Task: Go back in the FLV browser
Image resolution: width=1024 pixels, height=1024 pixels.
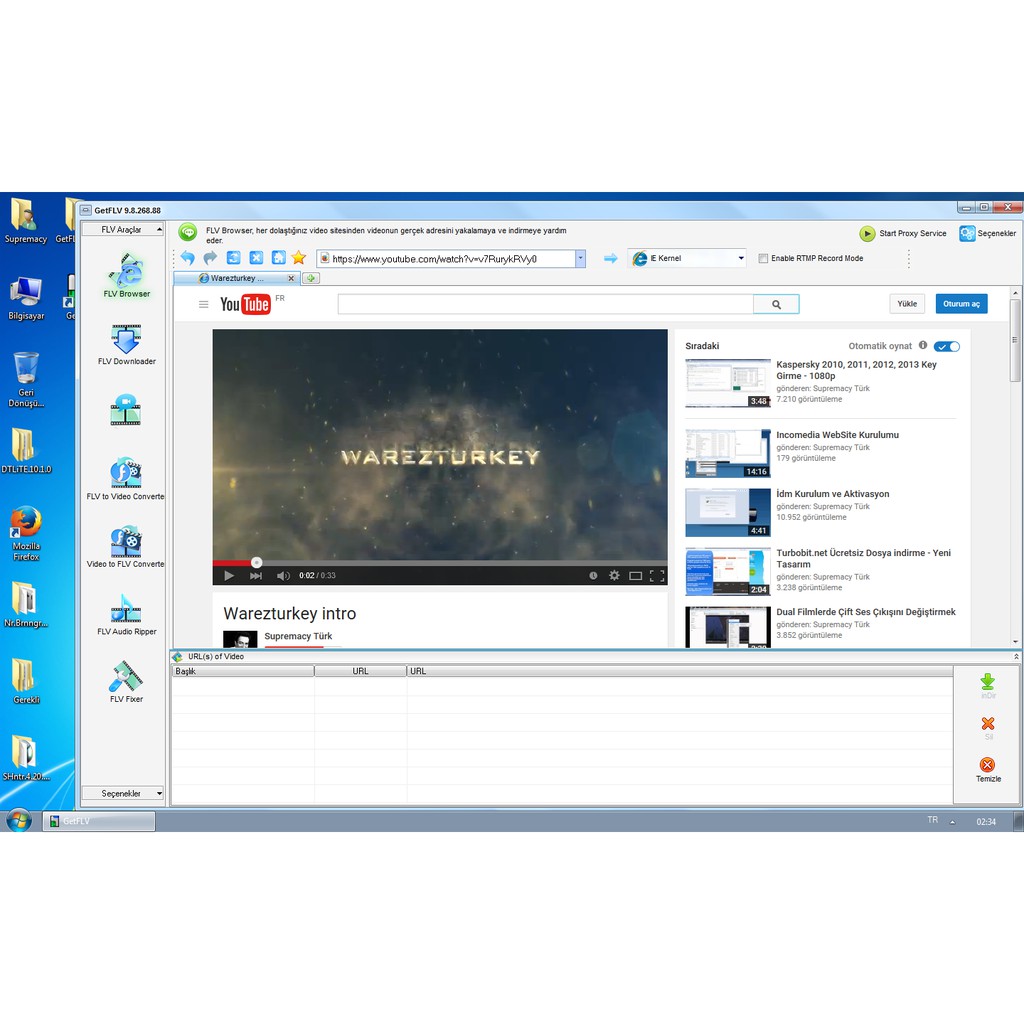Action: [x=187, y=258]
